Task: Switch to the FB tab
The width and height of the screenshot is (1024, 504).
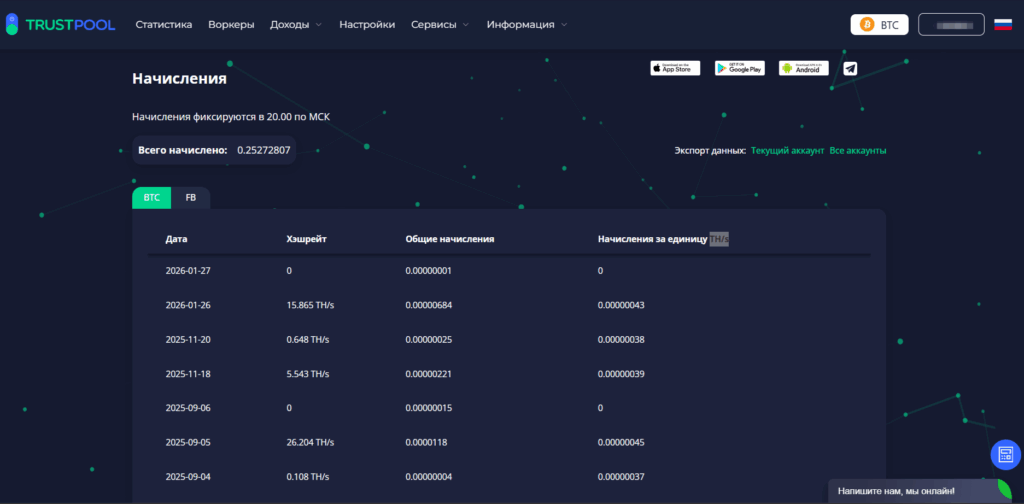Action: tap(191, 198)
